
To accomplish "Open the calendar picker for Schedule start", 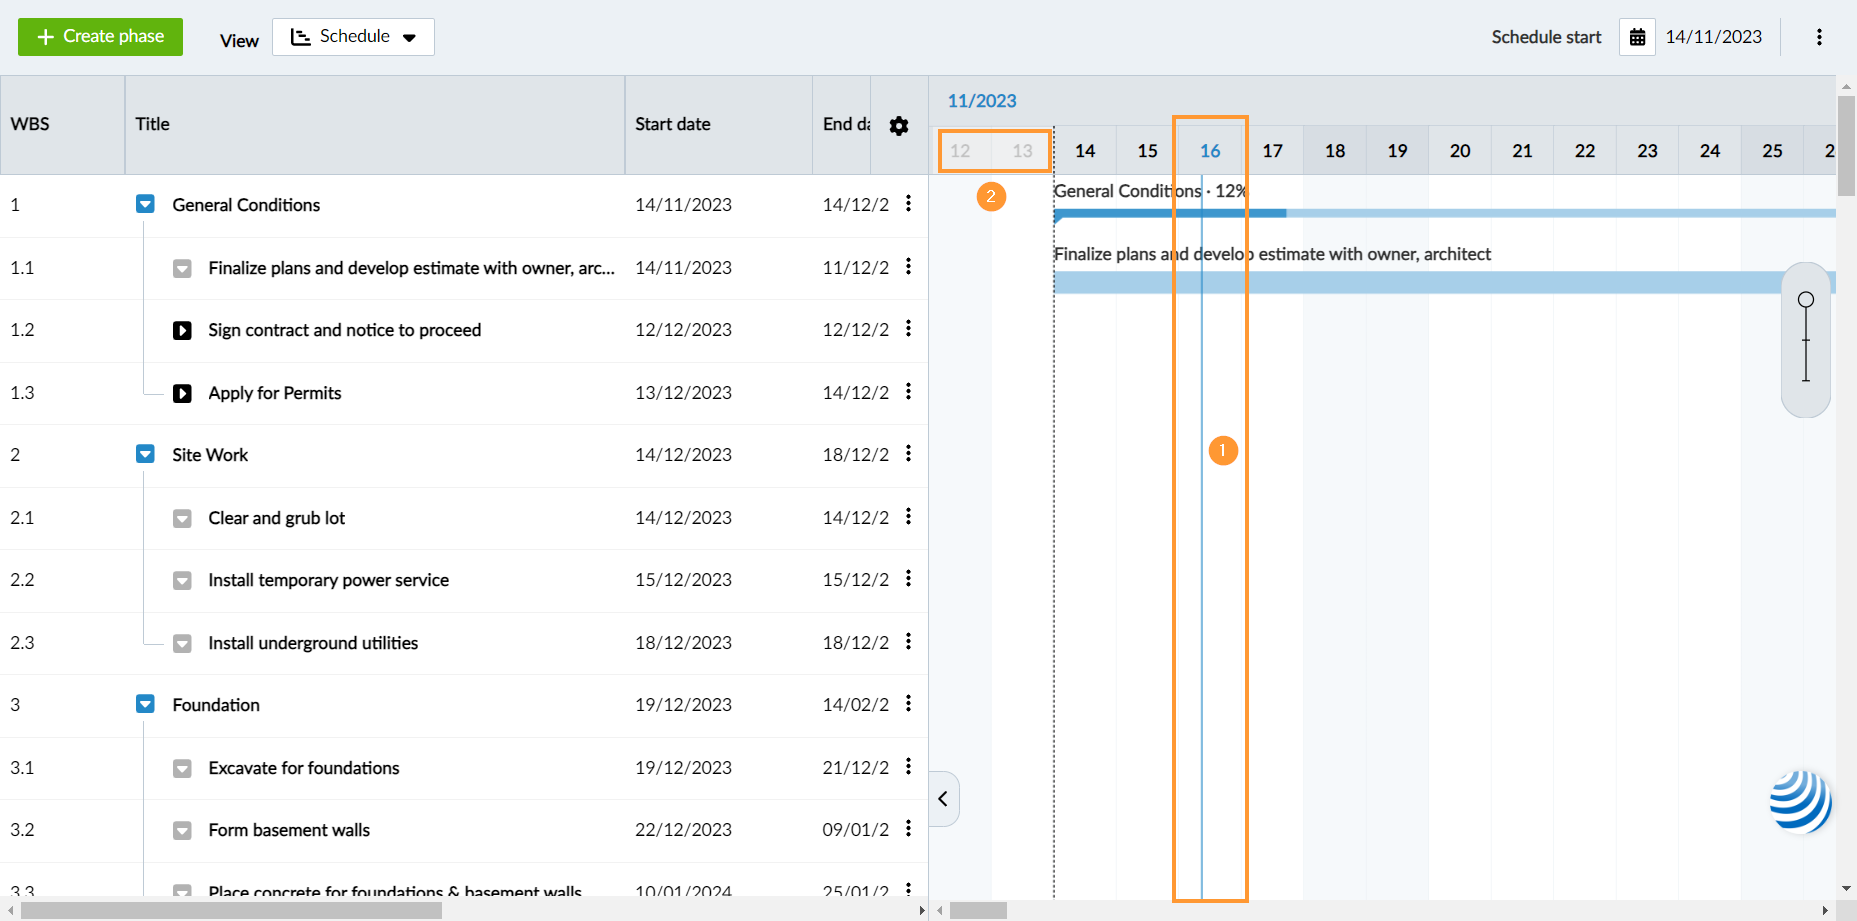I will coord(1637,37).
